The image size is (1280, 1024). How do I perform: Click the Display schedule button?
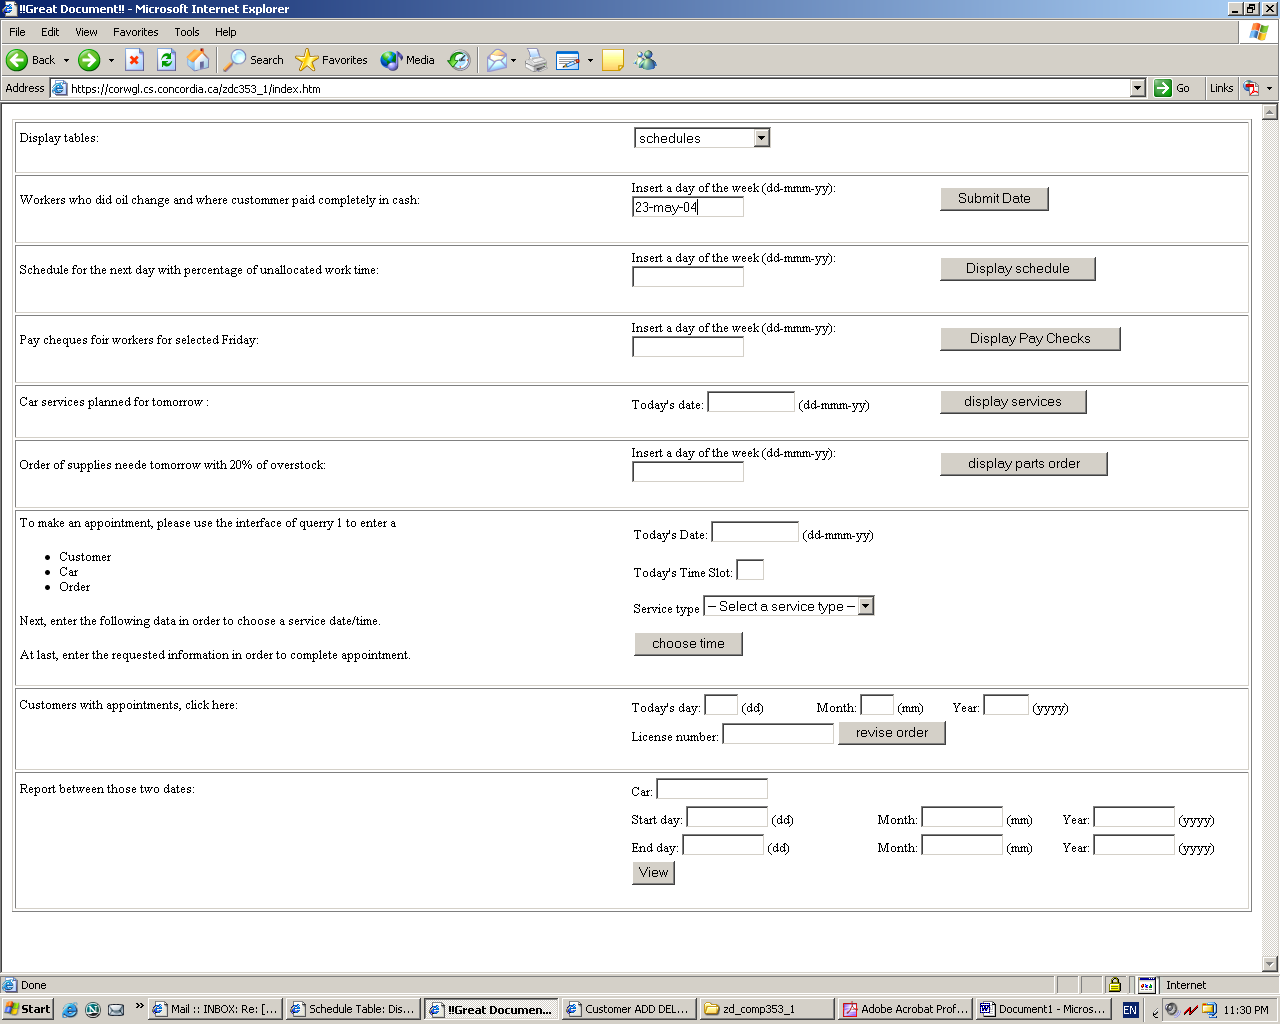(x=1017, y=269)
